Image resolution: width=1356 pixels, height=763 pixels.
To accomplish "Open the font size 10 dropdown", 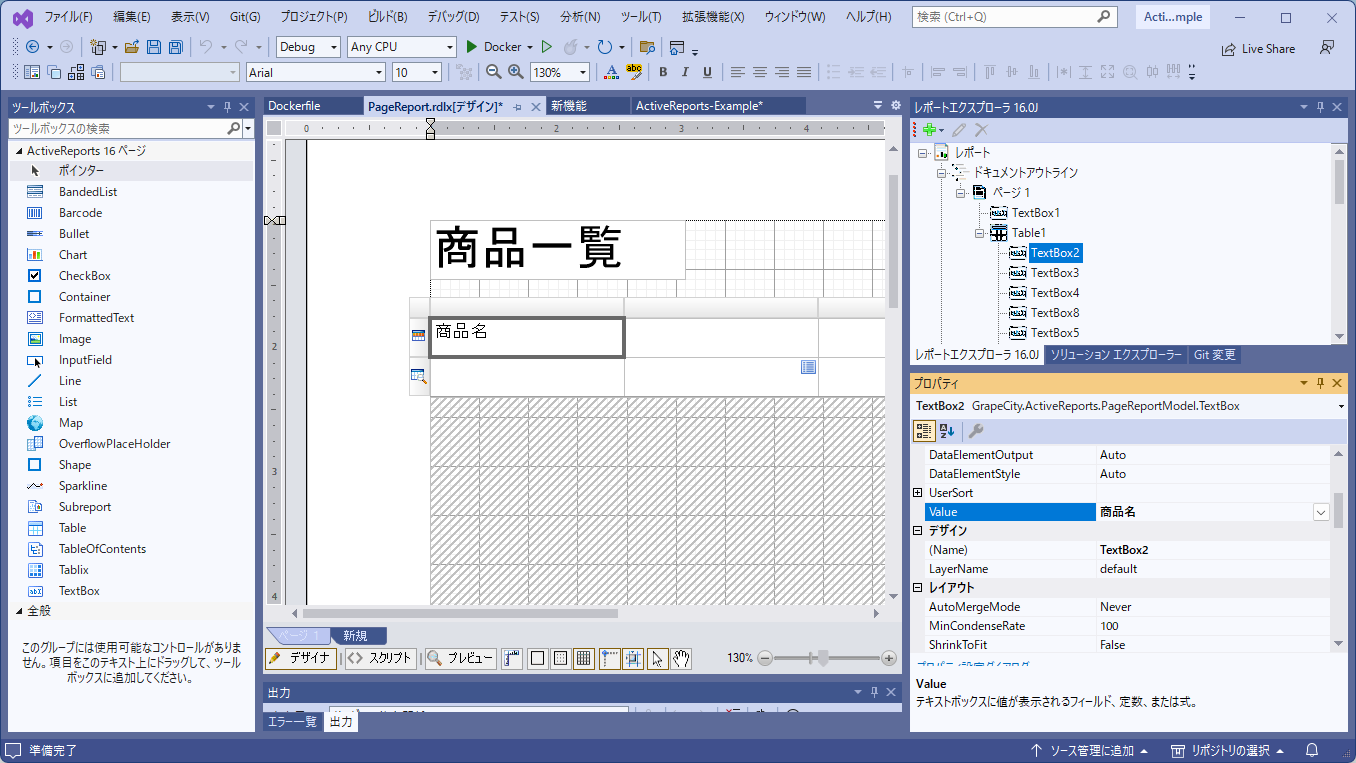I will point(417,72).
